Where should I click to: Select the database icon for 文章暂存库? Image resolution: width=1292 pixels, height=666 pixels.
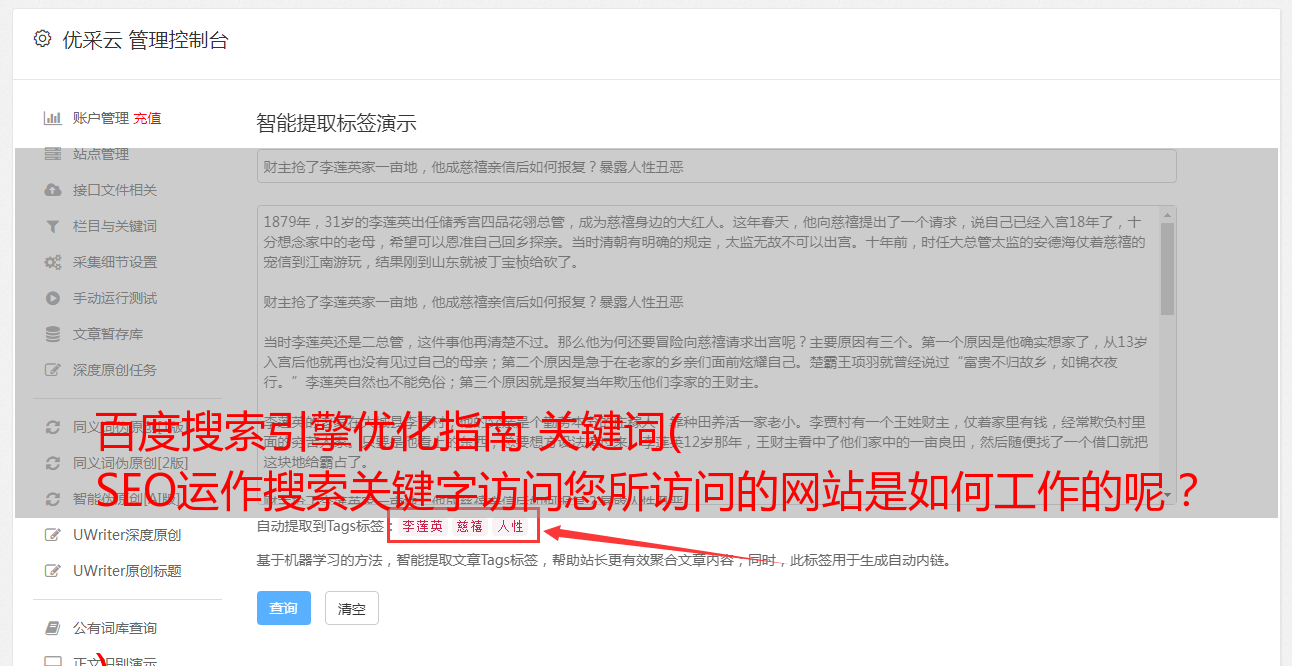(x=53, y=334)
